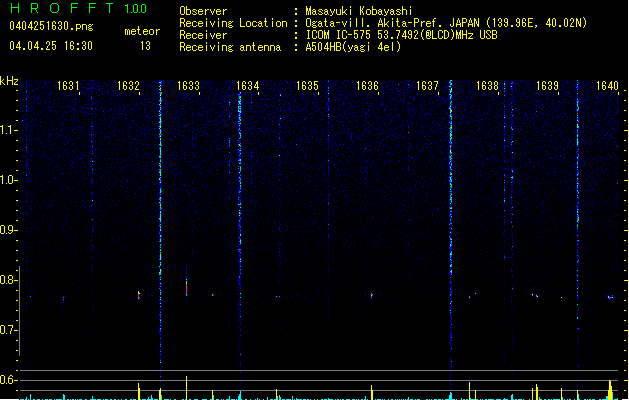Click the 0.6 kHz axis label
629x400 pixels.
pyautogui.click(x=8, y=380)
